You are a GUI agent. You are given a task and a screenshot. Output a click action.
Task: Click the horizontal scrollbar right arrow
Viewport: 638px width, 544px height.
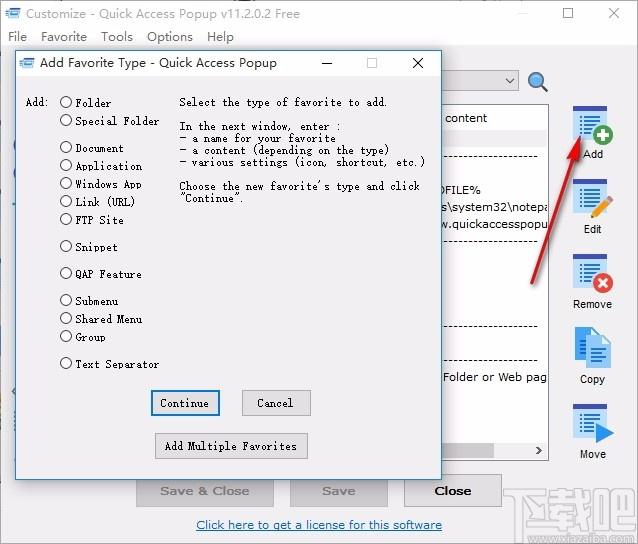coord(539,450)
